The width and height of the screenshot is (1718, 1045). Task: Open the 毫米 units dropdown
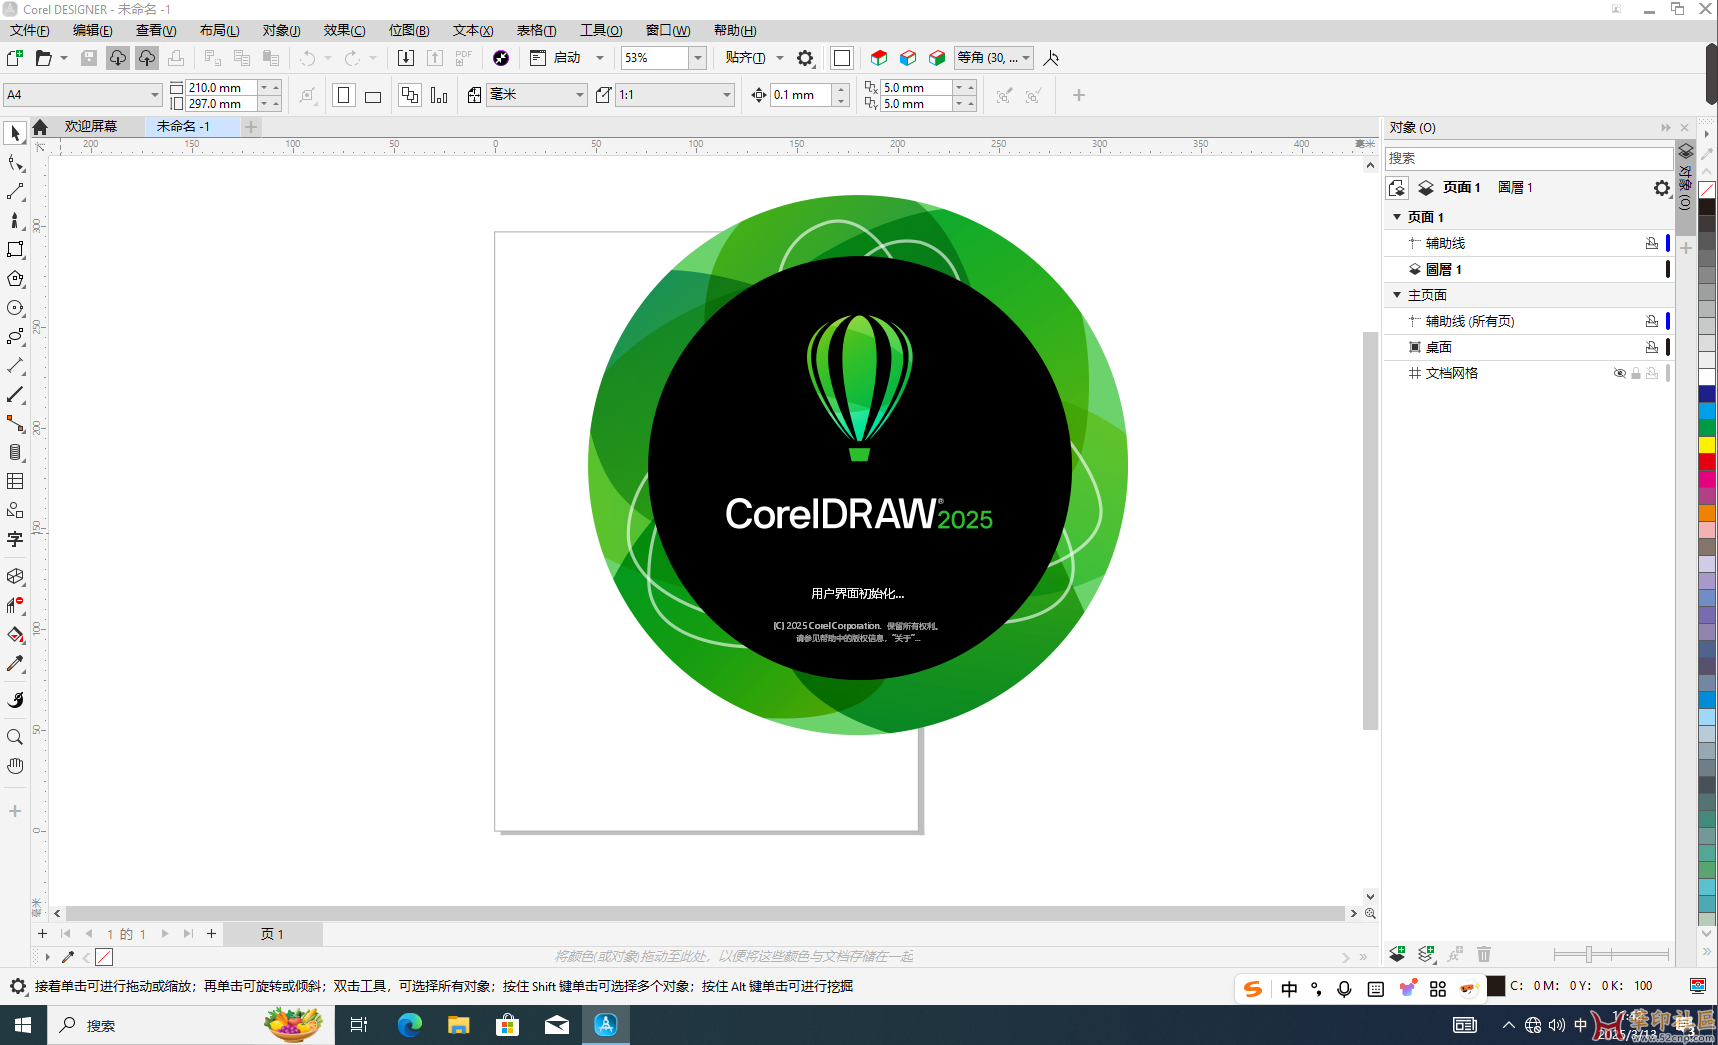click(x=580, y=95)
